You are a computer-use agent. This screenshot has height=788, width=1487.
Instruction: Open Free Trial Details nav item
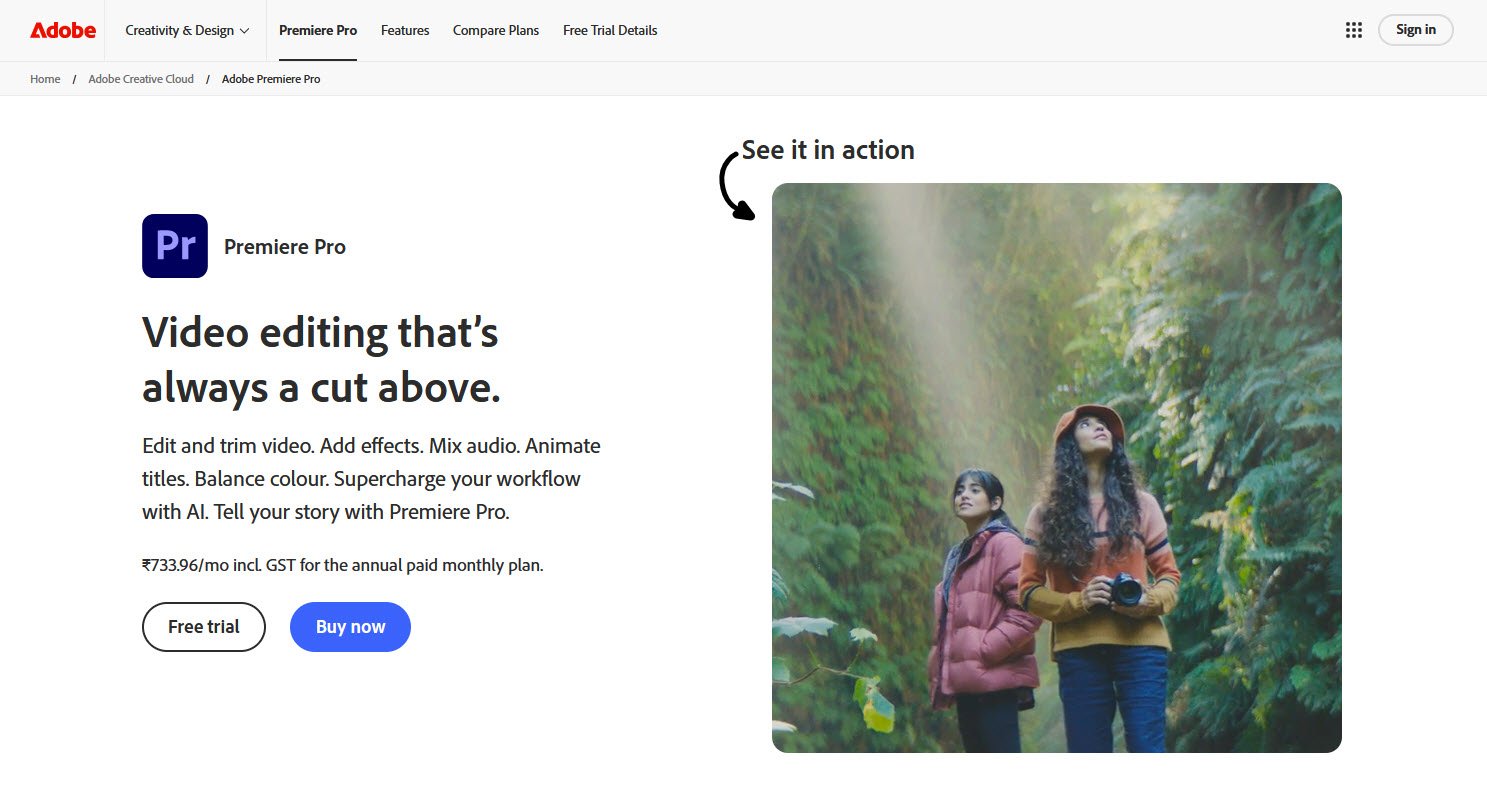coord(610,30)
